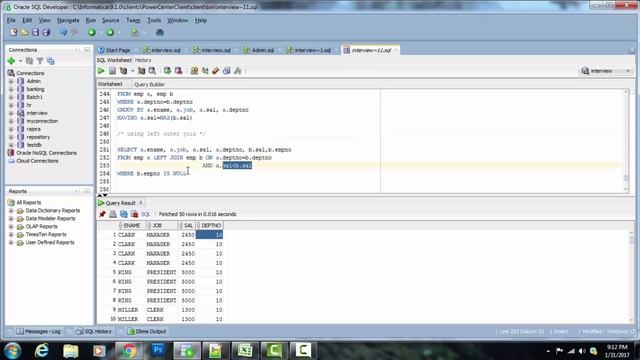Screen dimensions: 640x360
Task: Click the Delete row icon in Query Result toolbar
Action: pyautogui.click(x=134, y=214)
